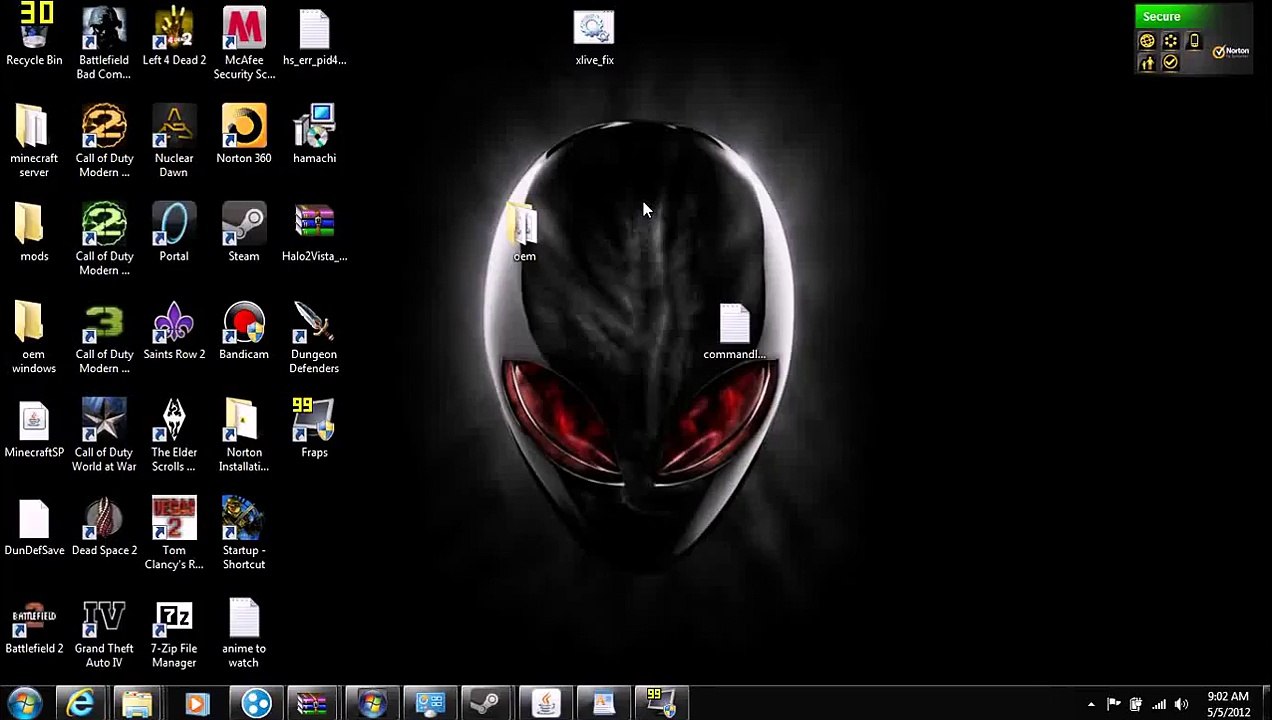This screenshot has width=1272, height=720.
Task: Click the Norton gadget globe icon
Action: click(x=1147, y=41)
